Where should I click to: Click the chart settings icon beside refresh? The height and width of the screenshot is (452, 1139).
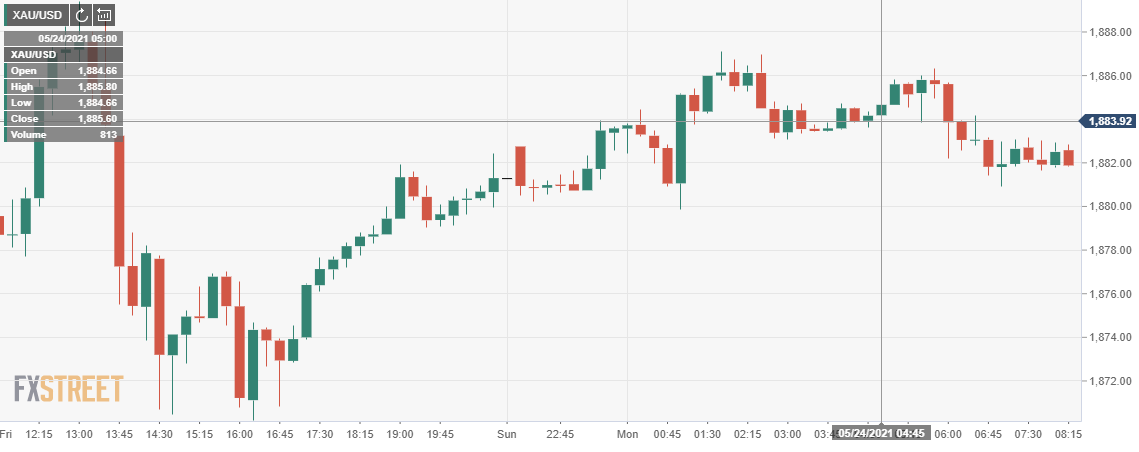(x=104, y=15)
